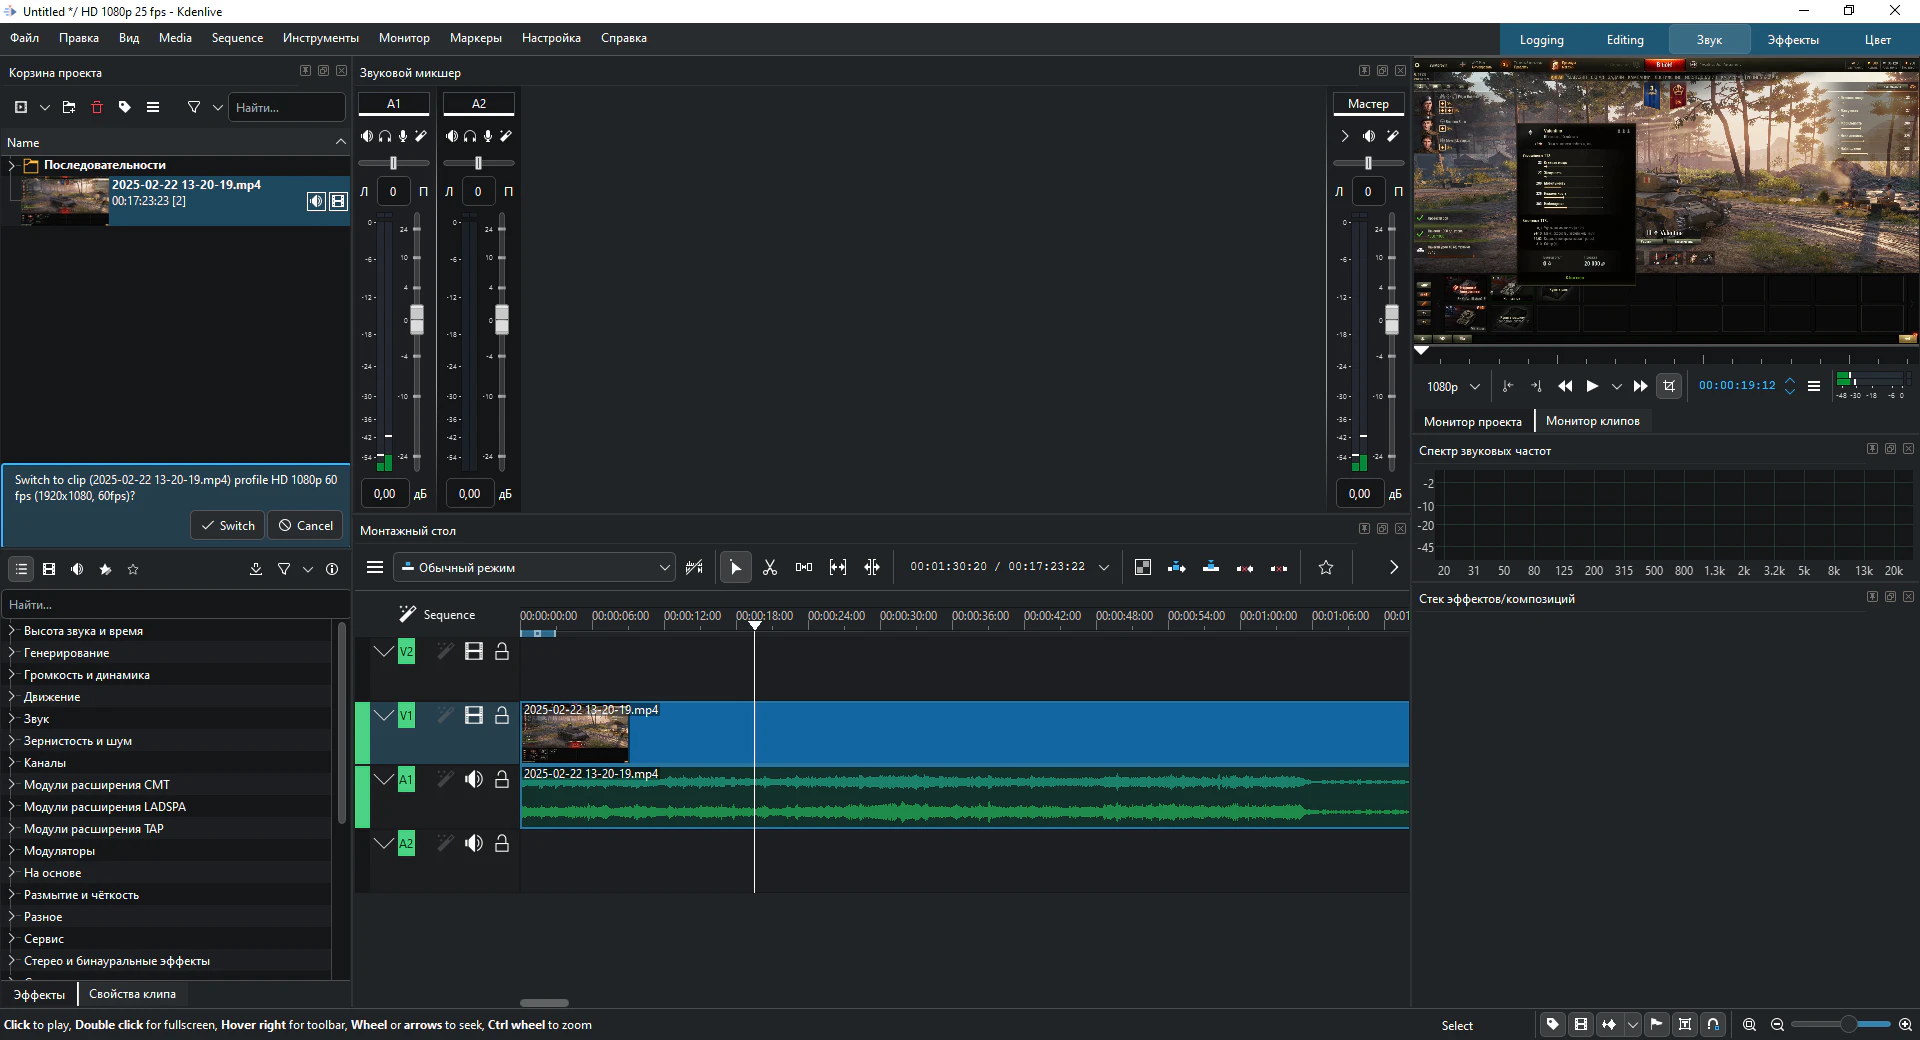Switch to the 'Монитор клипов' tab
Viewport: 1920px width, 1040px height.
coord(1592,421)
